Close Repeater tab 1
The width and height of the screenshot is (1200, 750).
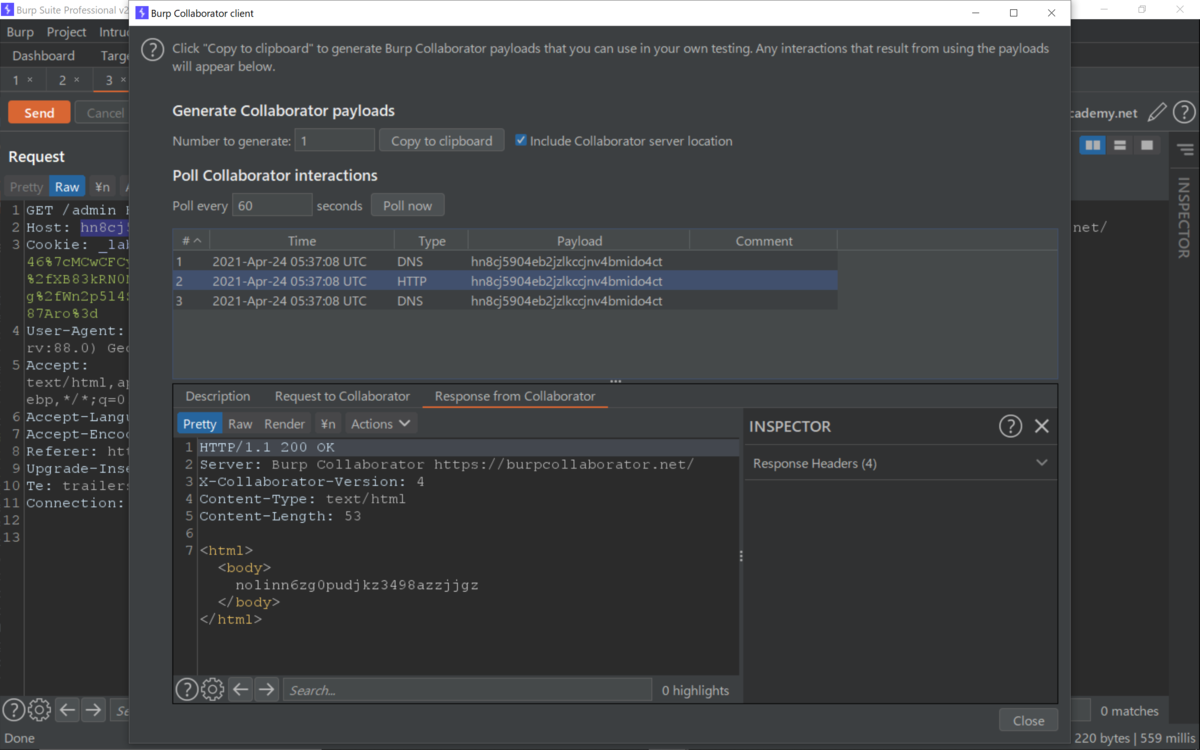pyautogui.click(x=30, y=80)
